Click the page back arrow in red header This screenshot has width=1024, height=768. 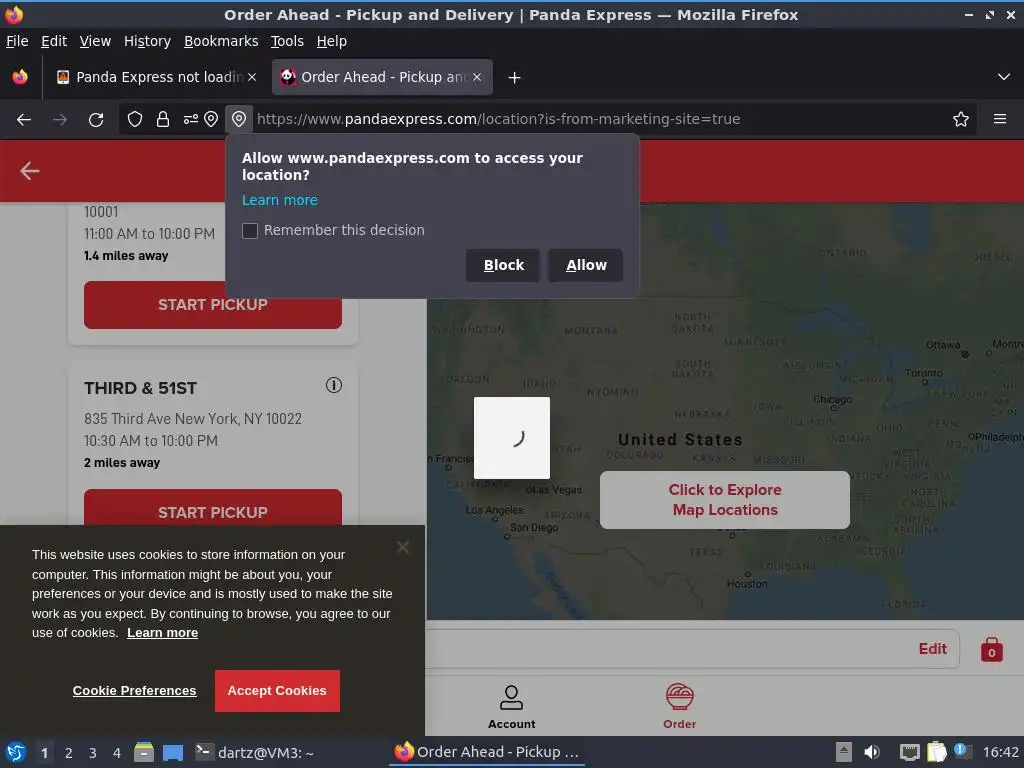pos(29,171)
